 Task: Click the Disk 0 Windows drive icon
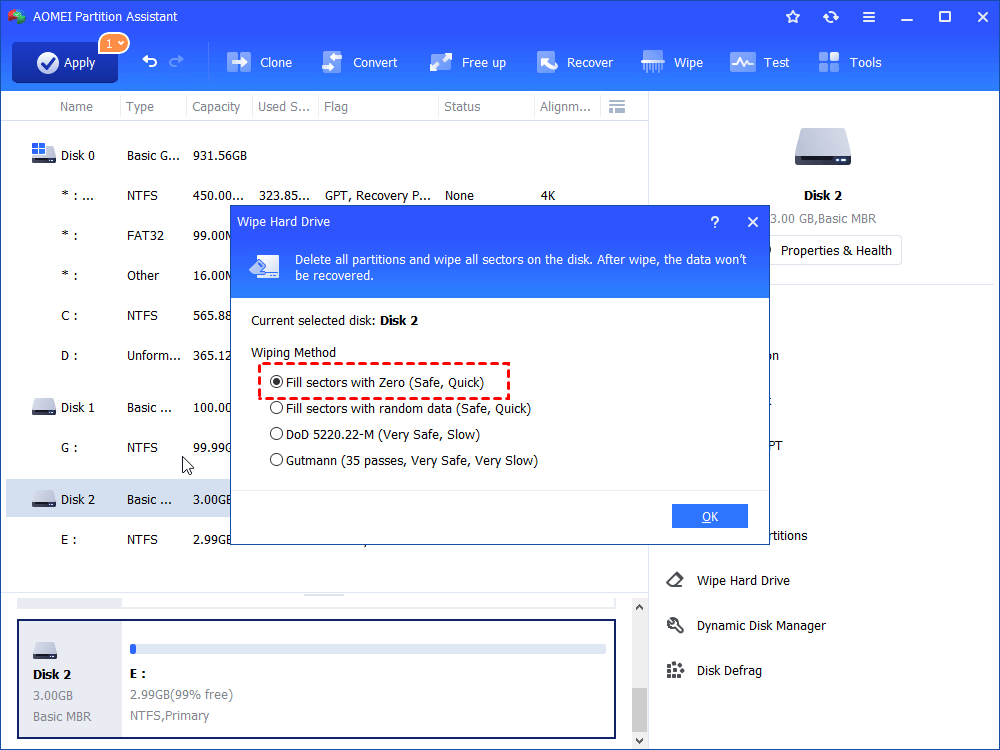pyautogui.click(x=43, y=153)
